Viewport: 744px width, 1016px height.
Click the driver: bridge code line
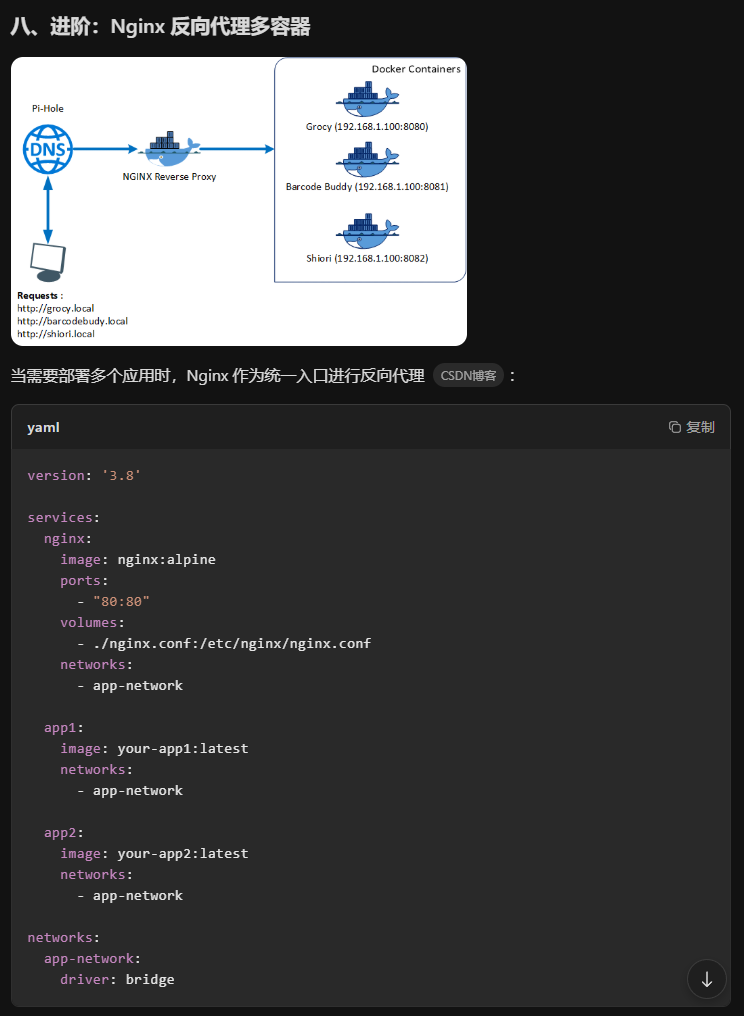[x=117, y=979]
